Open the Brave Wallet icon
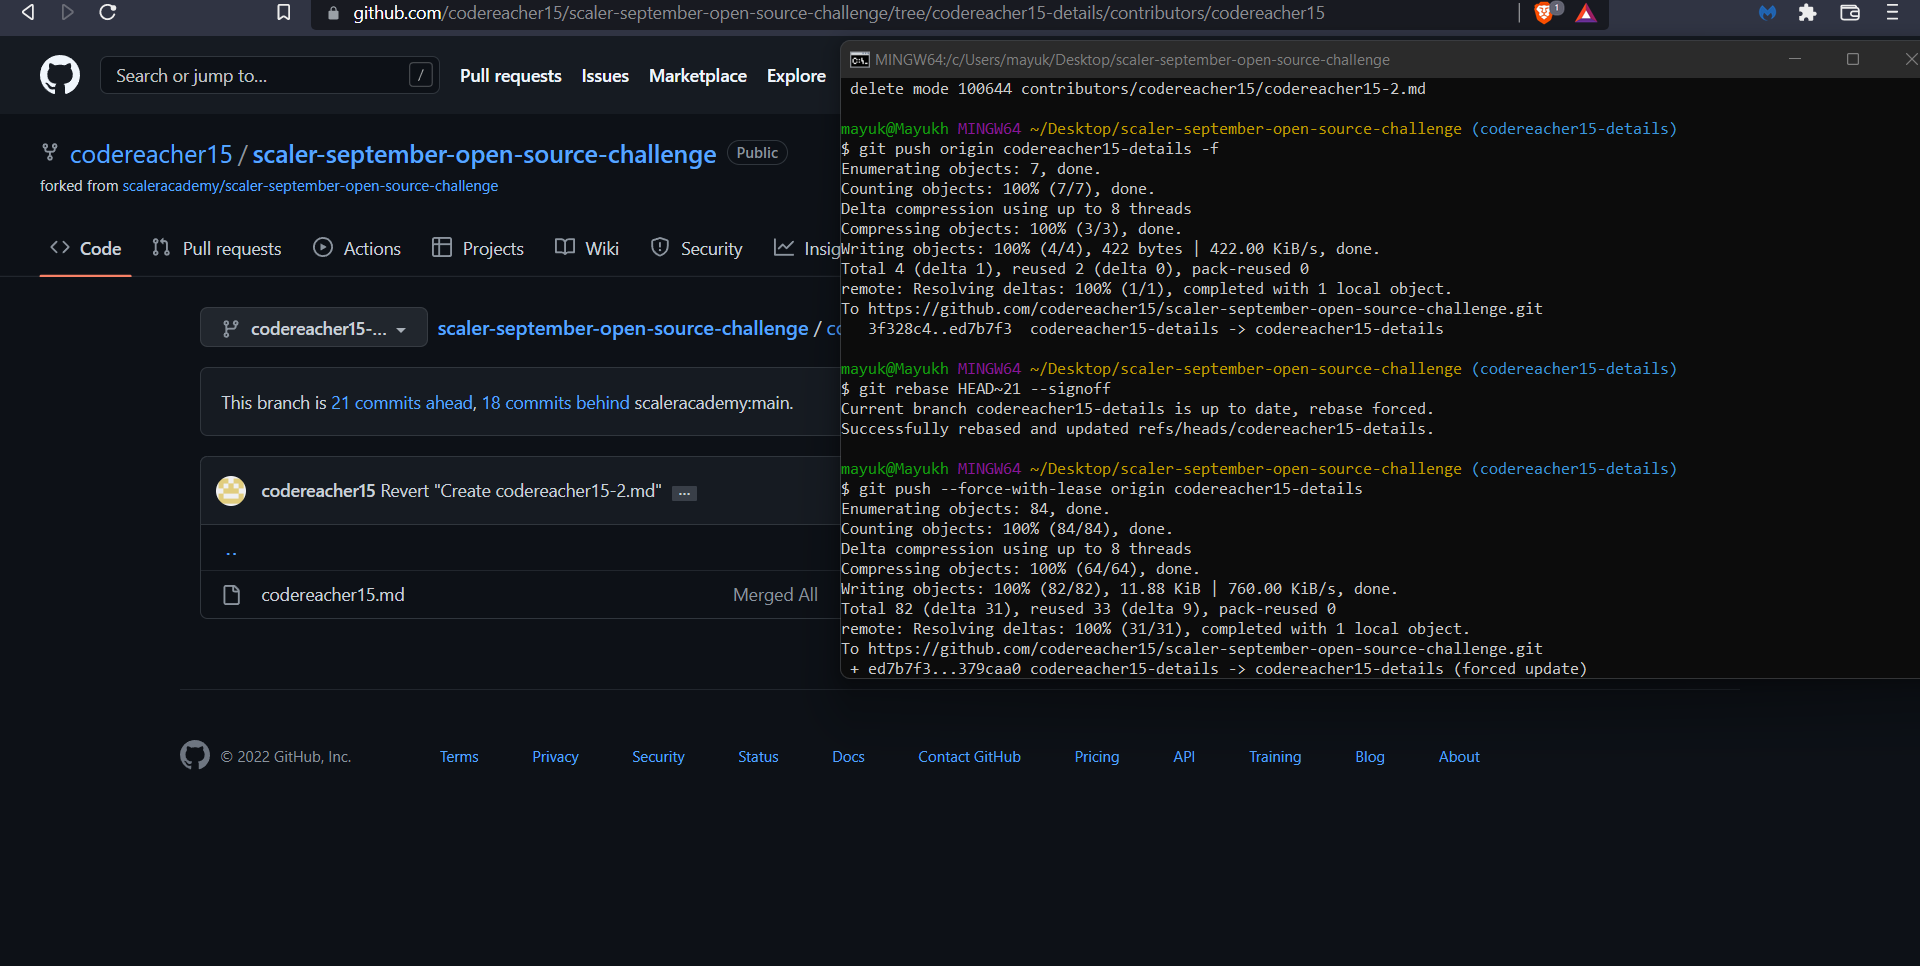The width and height of the screenshot is (1920, 966). coord(1850,13)
